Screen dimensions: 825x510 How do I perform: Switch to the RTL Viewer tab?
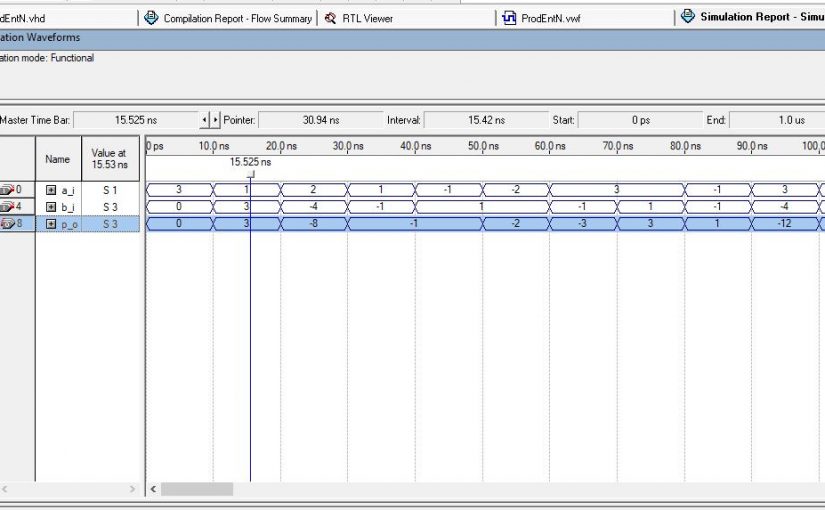coord(366,18)
